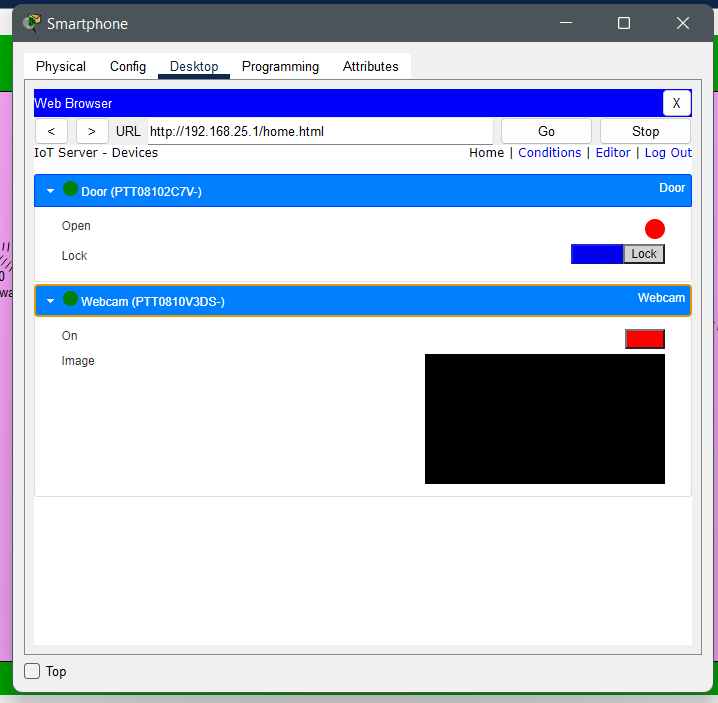Minimize the Smartphone window
The image size is (718, 703).
(x=566, y=23)
